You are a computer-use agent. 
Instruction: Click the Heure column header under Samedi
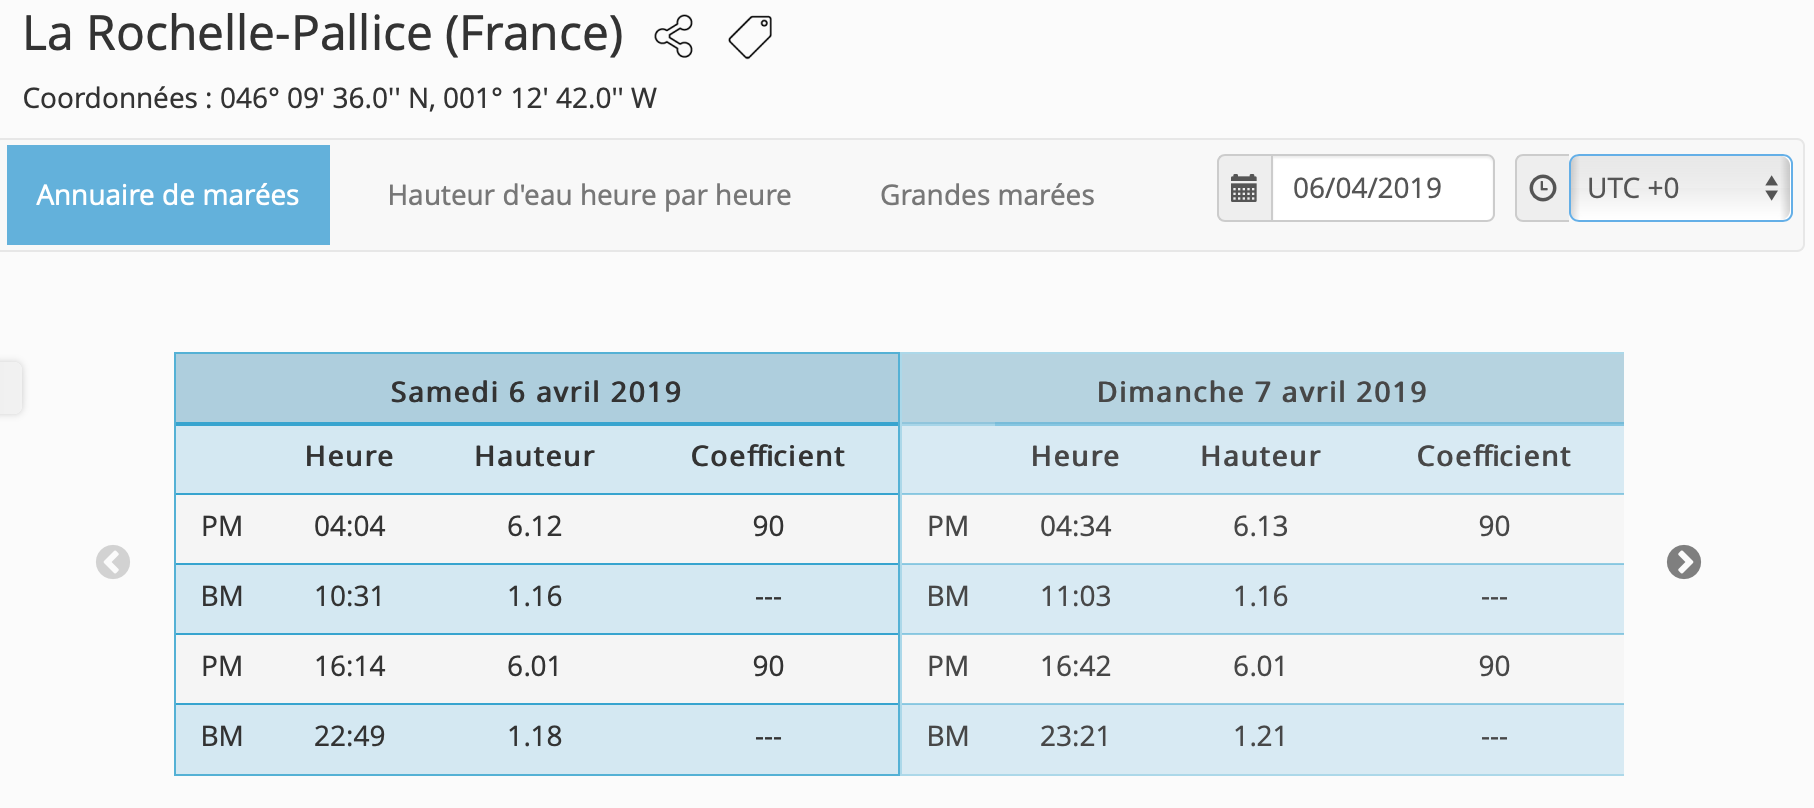click(x=349, y=456)
